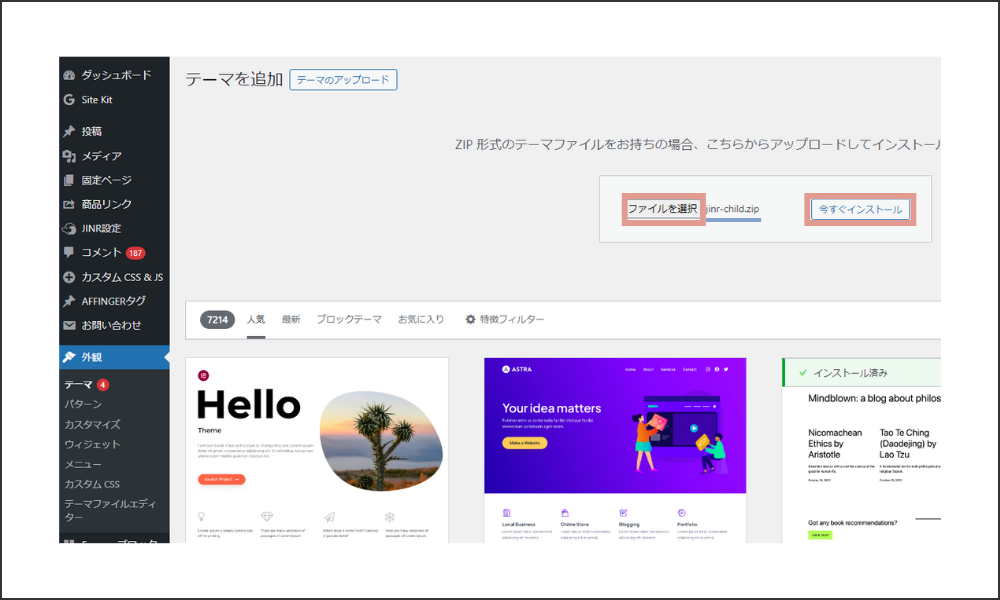Select the 外観 menu
Image resolution: width=1000 pixels, height=600 pixels.
click(114, 357)
